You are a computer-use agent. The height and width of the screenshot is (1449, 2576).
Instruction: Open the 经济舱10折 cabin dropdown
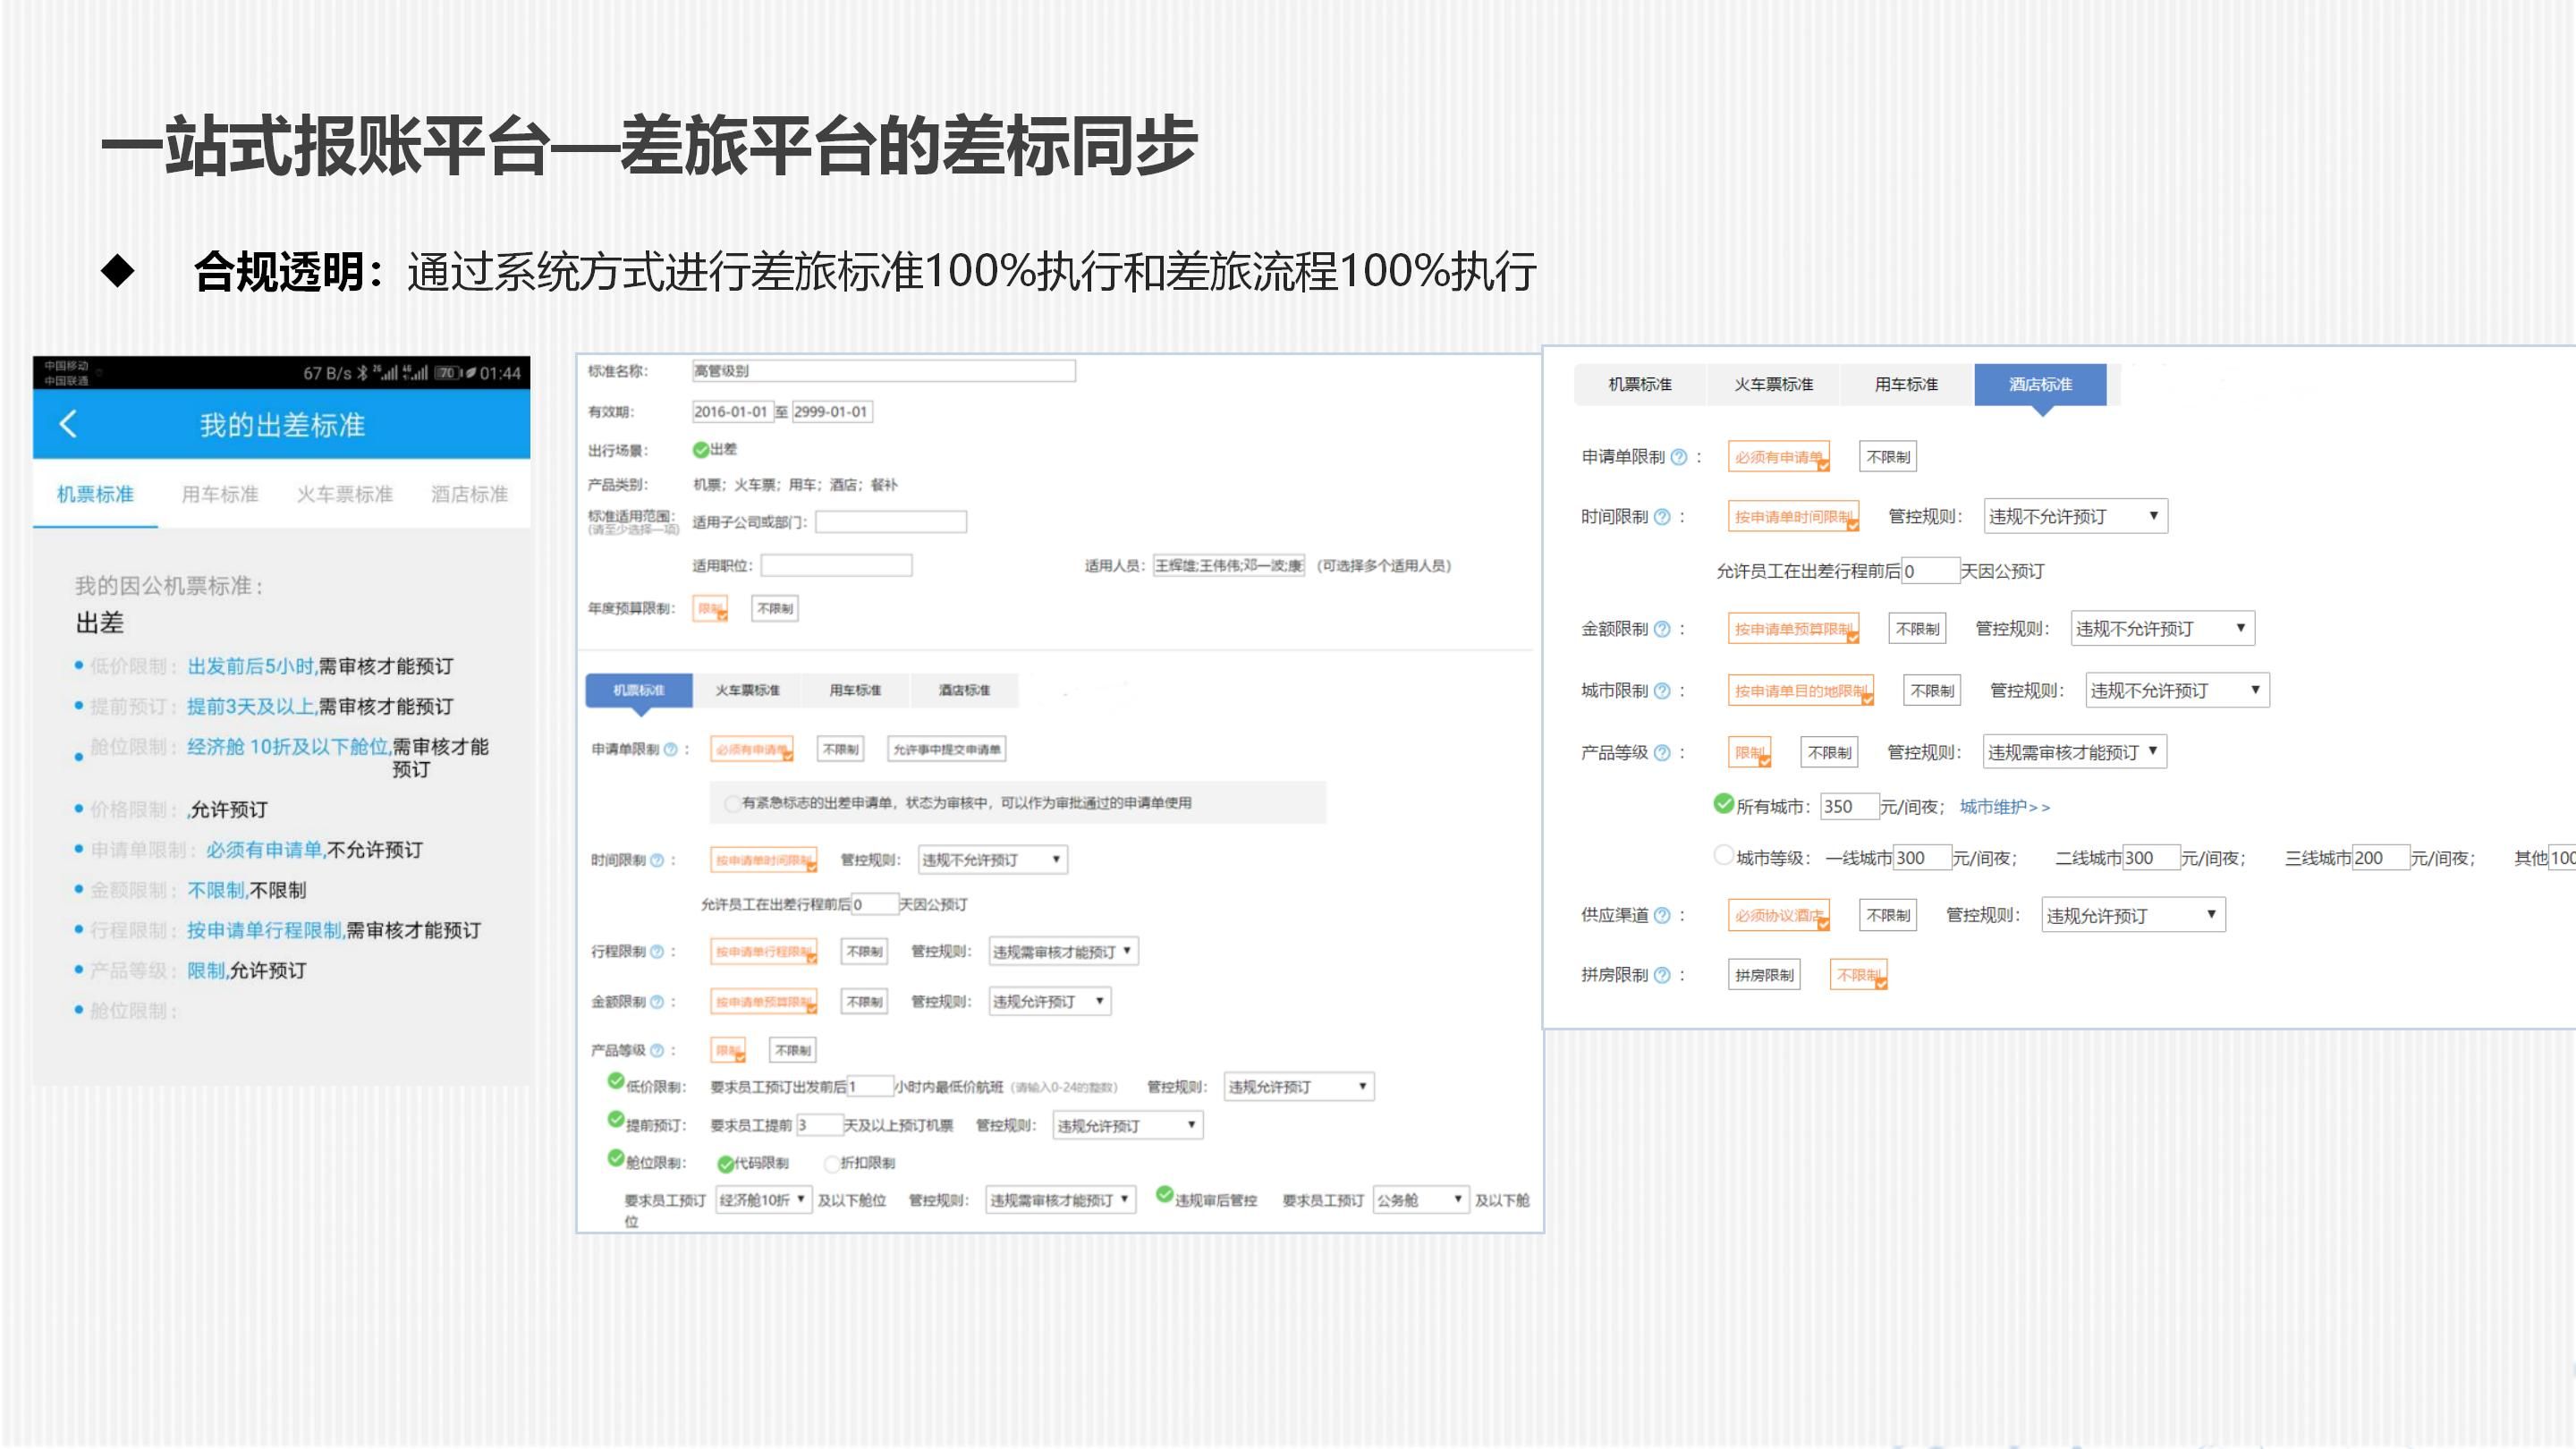(764, 1200)
